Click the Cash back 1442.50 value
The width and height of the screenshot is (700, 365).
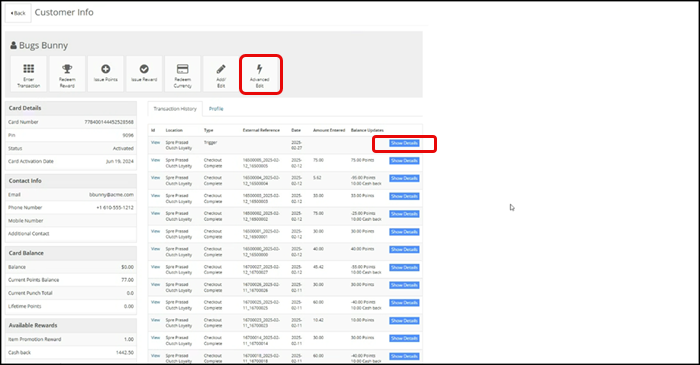(125, 353)
